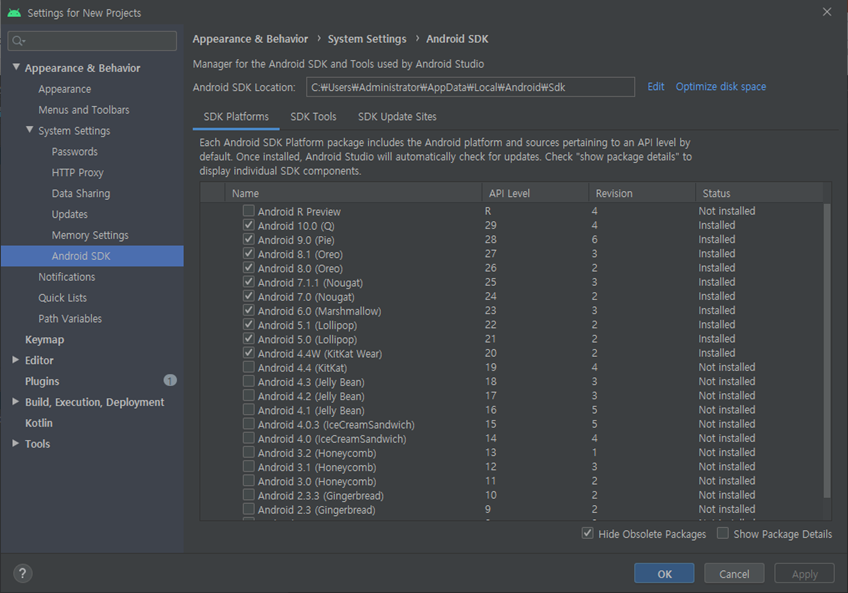Viewport: 848px width, 593px height.
Task: Close the Settings dialog window
Action: pyautogui.click(x=827, y=12)
